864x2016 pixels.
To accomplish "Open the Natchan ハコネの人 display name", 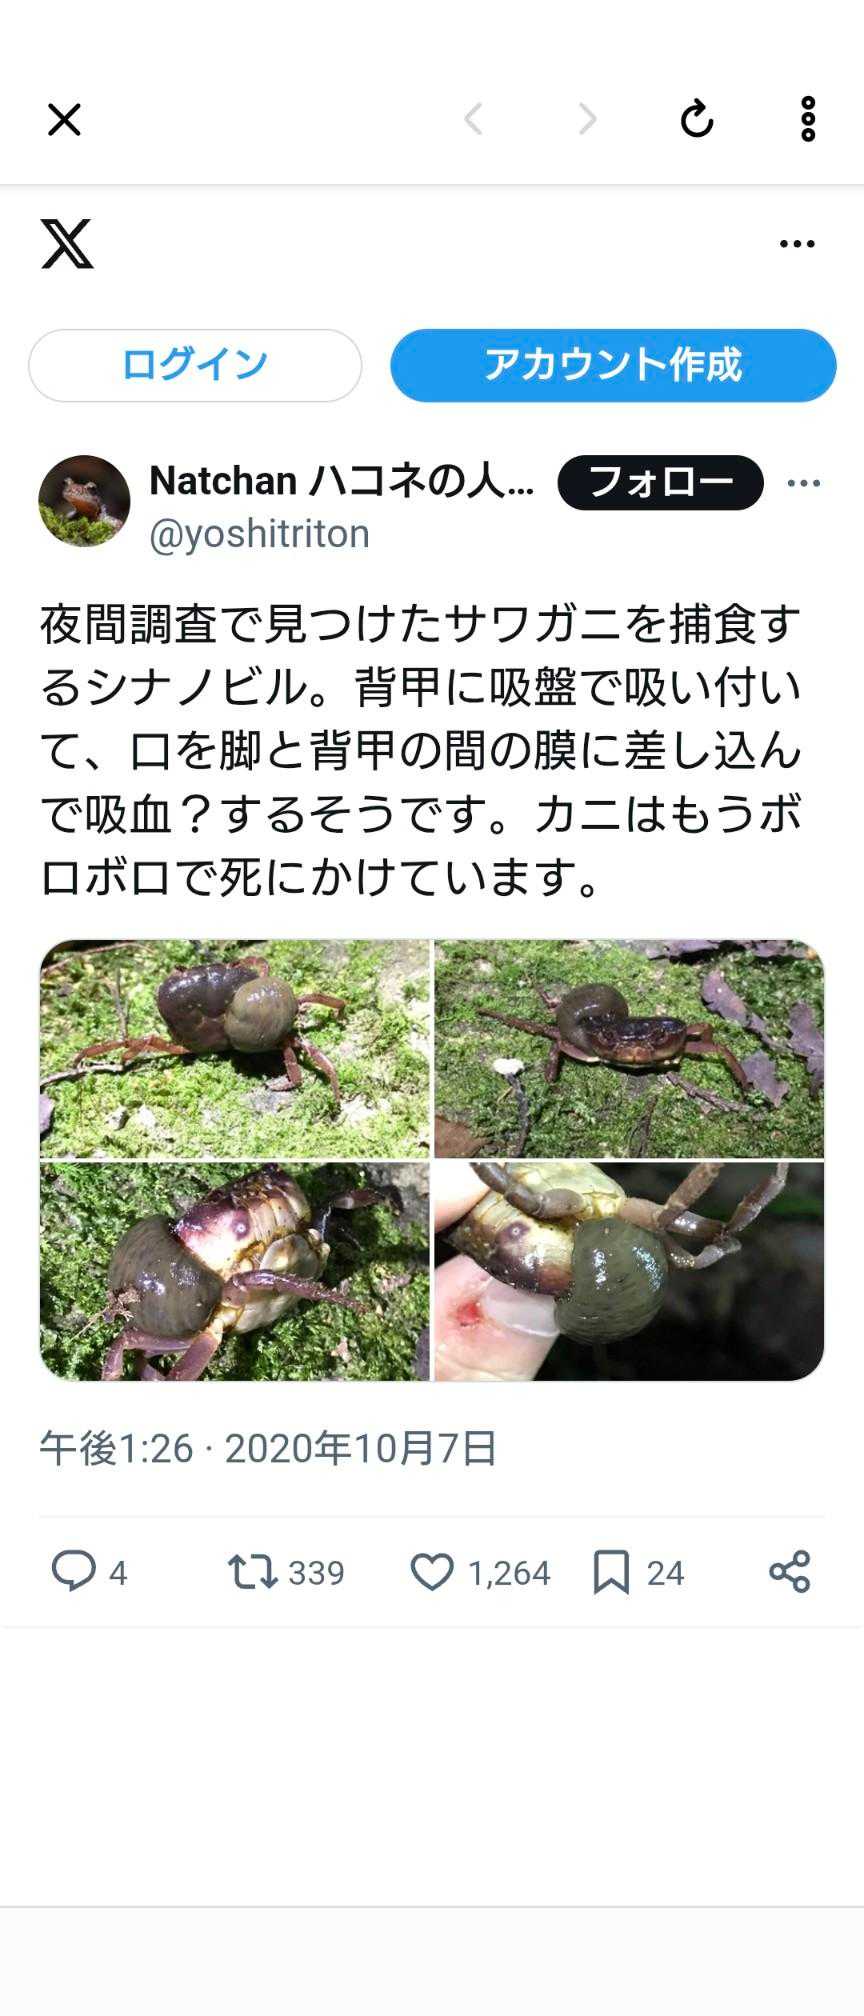I will pos(342,481).
